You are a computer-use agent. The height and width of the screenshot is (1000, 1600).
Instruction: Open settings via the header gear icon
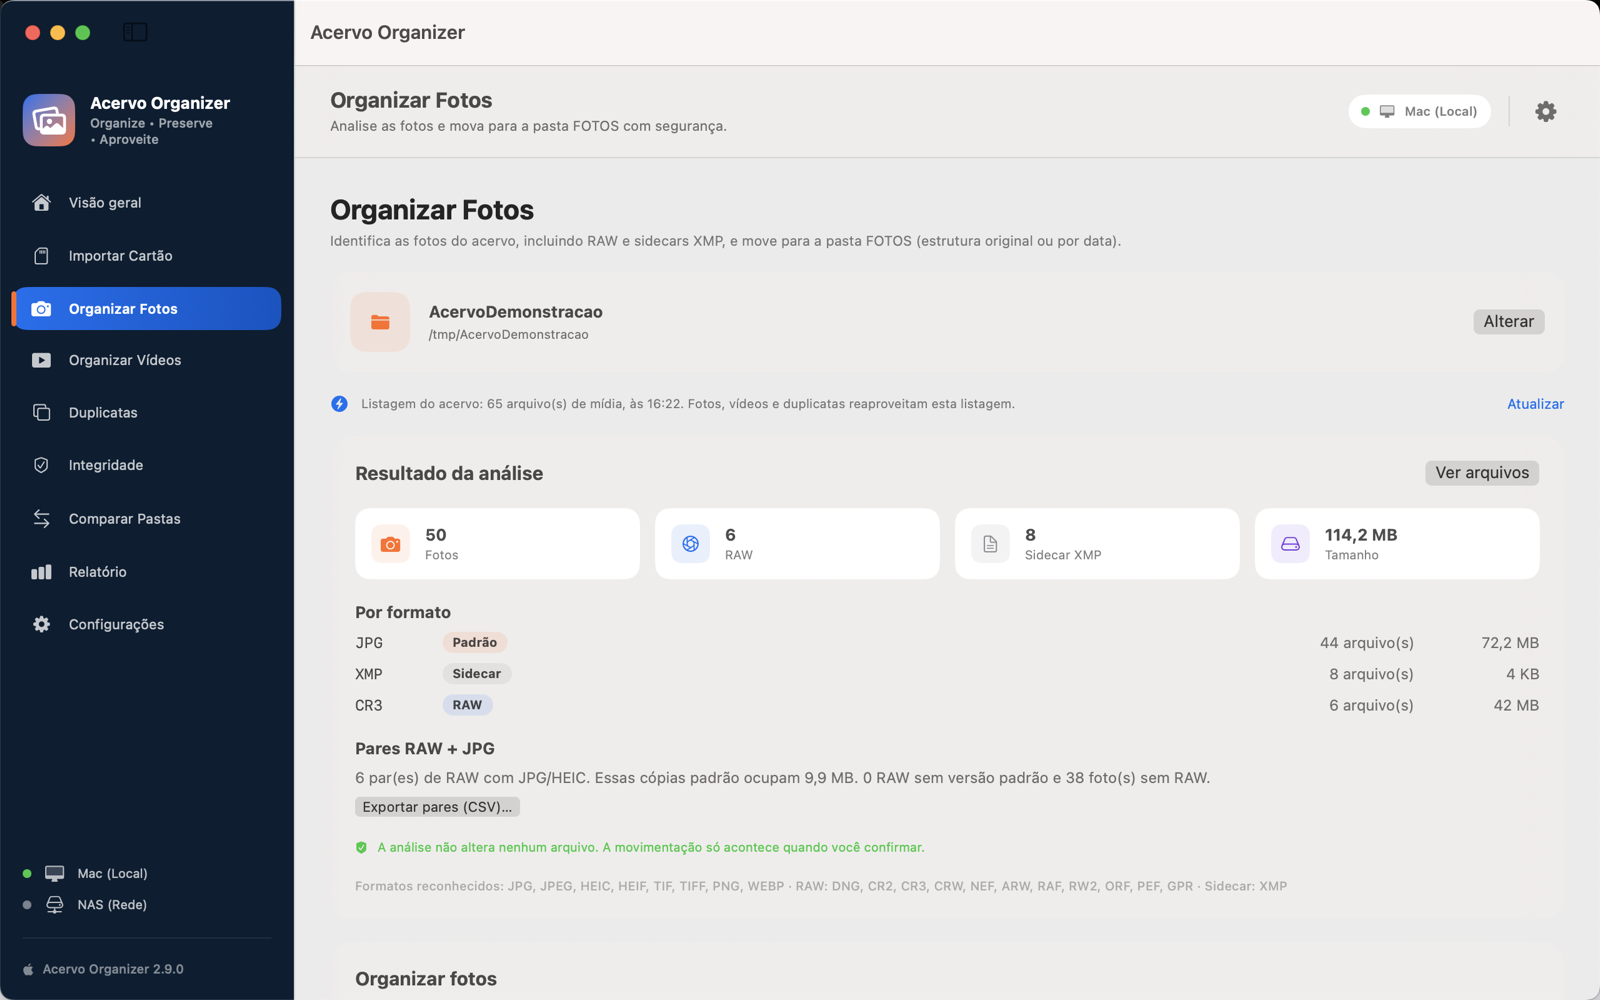coord(1546,112)
